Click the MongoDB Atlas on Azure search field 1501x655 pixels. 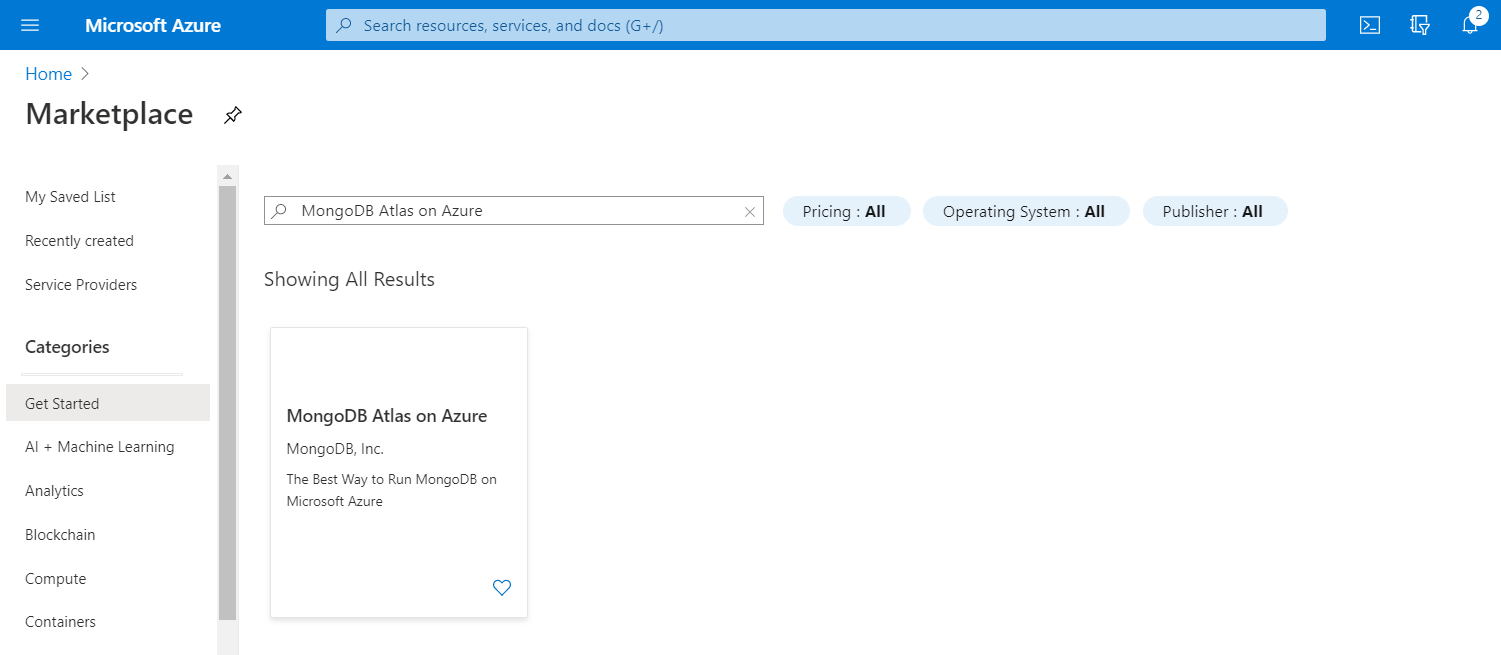[x=513, y=211]
